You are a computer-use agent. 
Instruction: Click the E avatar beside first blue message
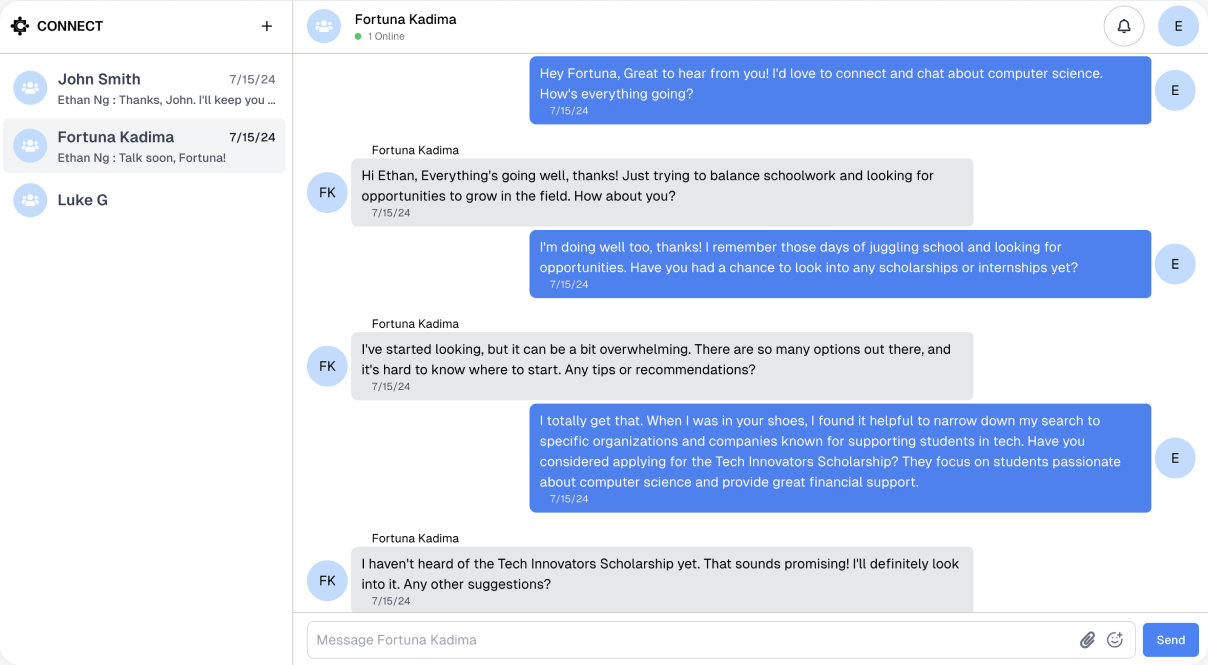[x=1175, y=90]
